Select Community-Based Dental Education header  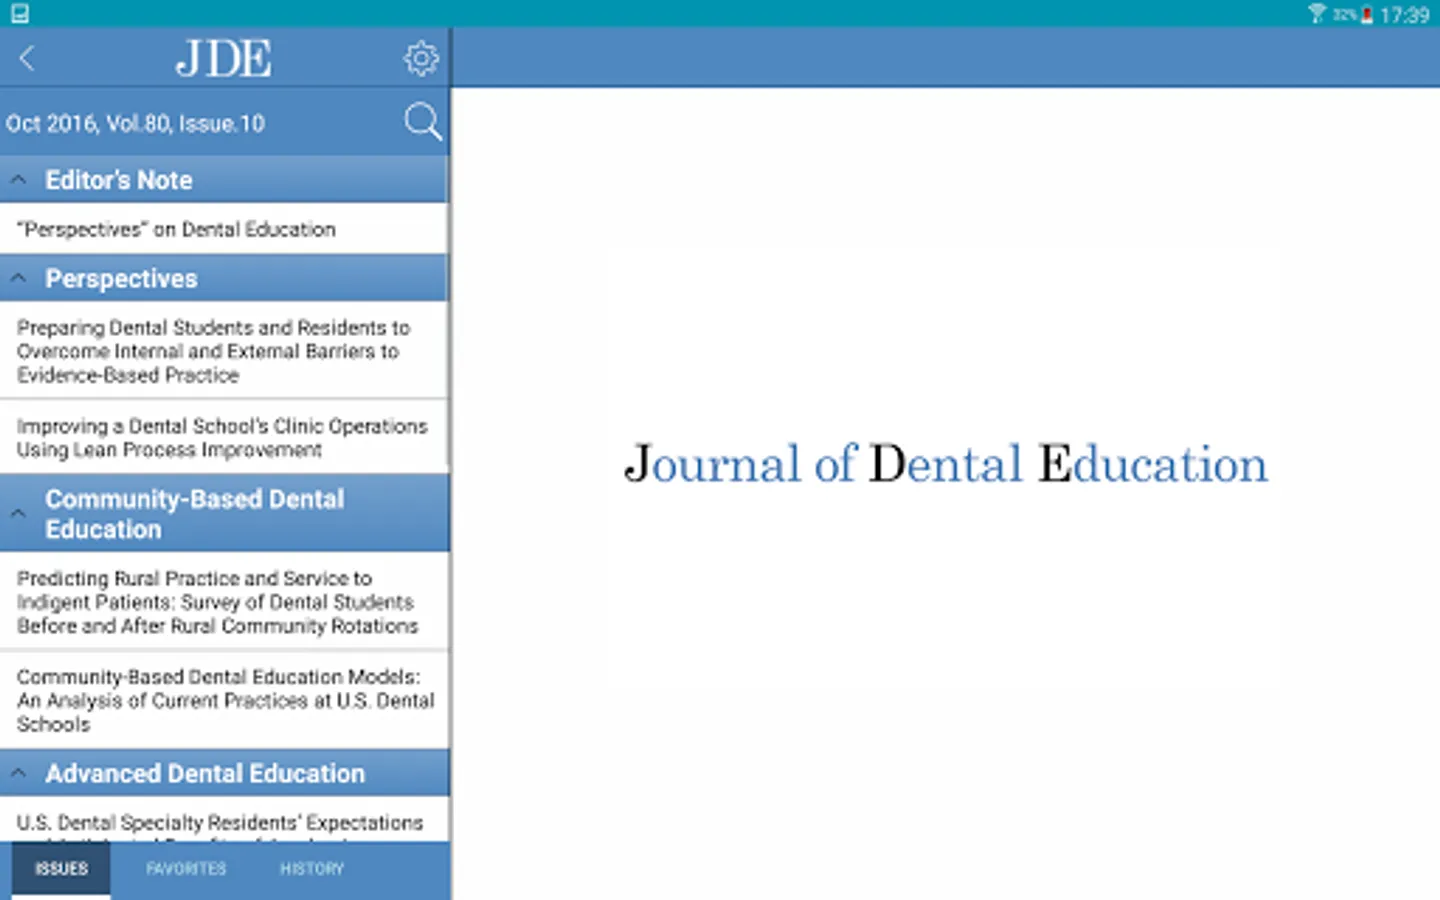click(225, 513)
